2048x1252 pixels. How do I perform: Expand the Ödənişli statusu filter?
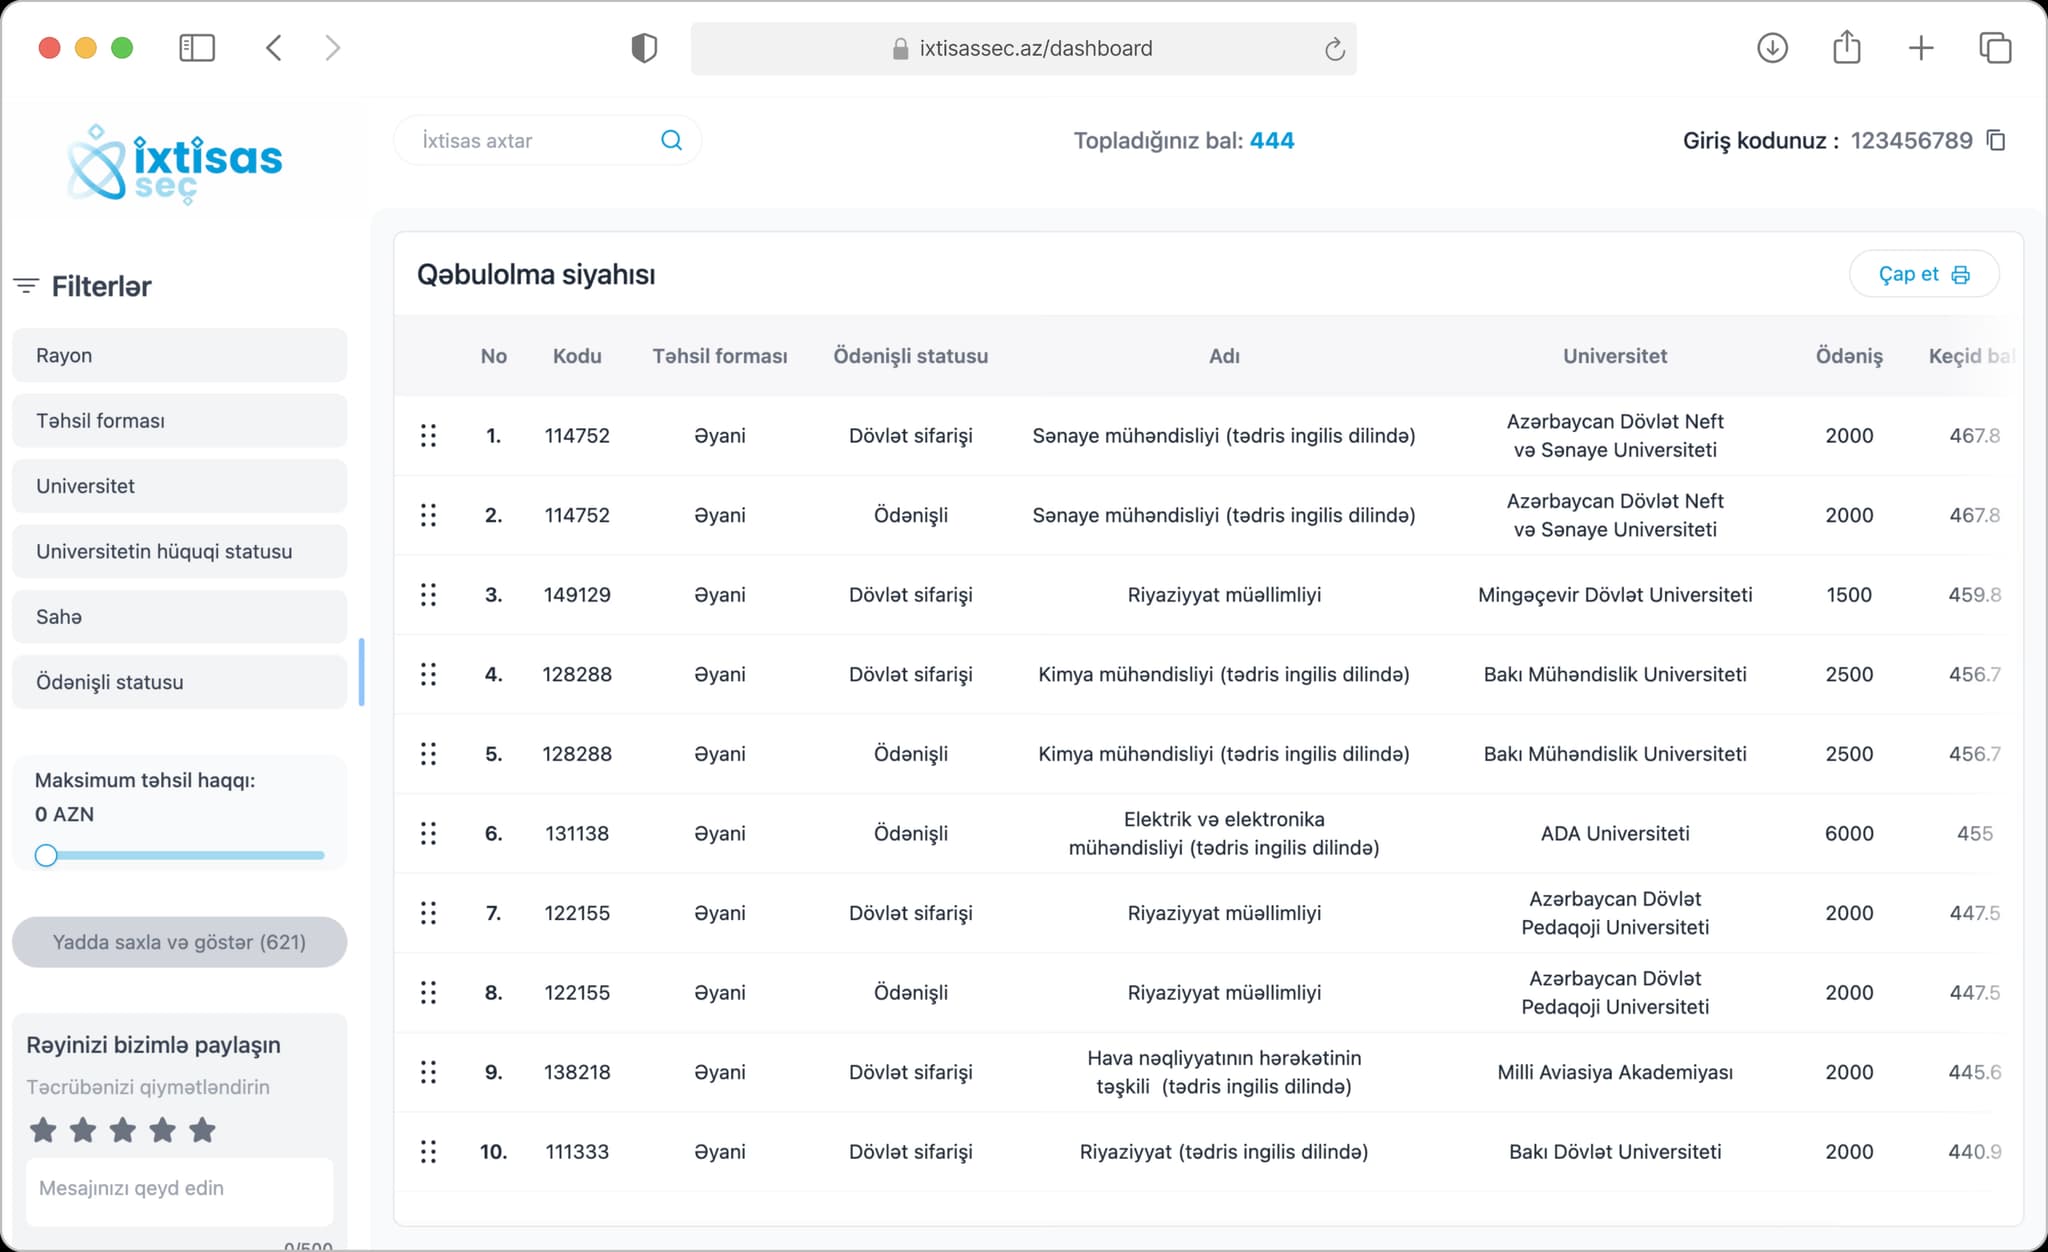tap(180, 682)
